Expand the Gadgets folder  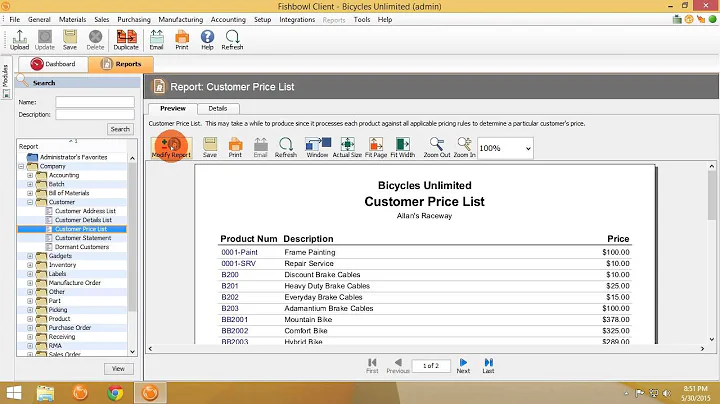pos(30,256)
